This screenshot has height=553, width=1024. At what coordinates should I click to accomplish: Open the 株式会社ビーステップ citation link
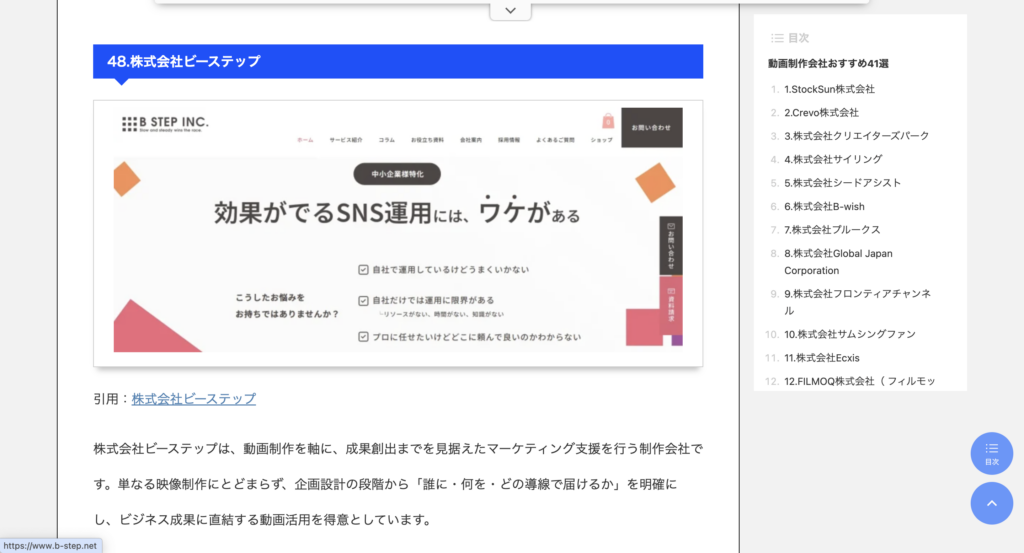click(194, 399)
